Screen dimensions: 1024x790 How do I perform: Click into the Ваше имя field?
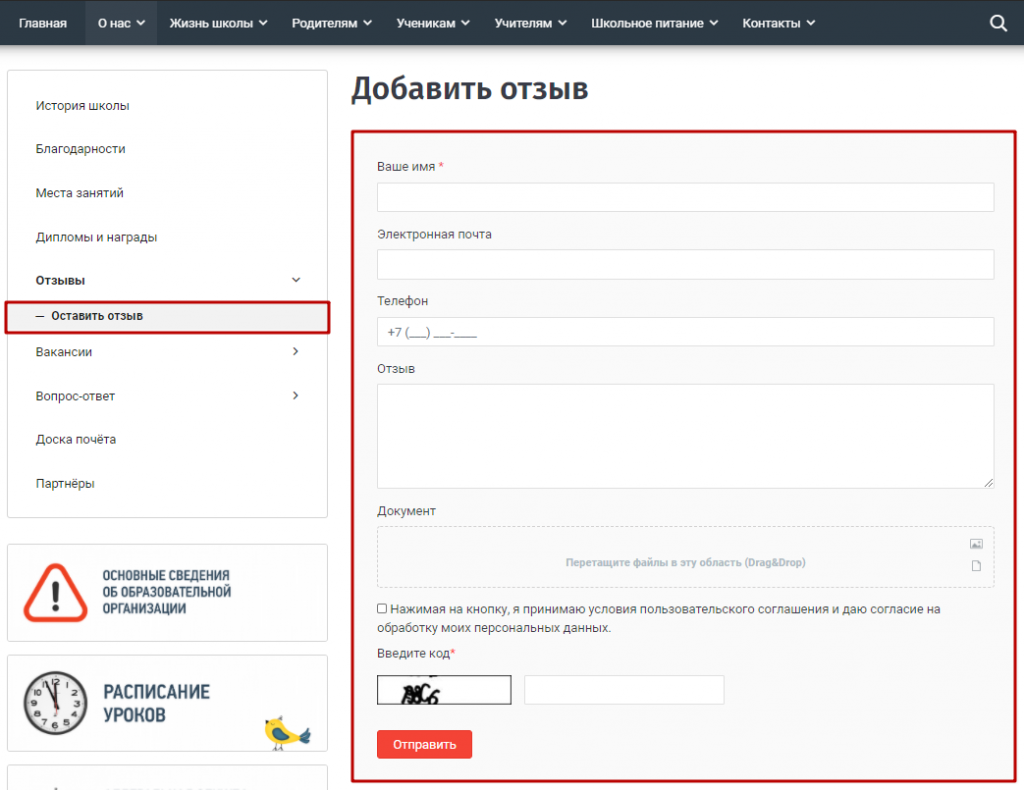[x=685, y=197]
